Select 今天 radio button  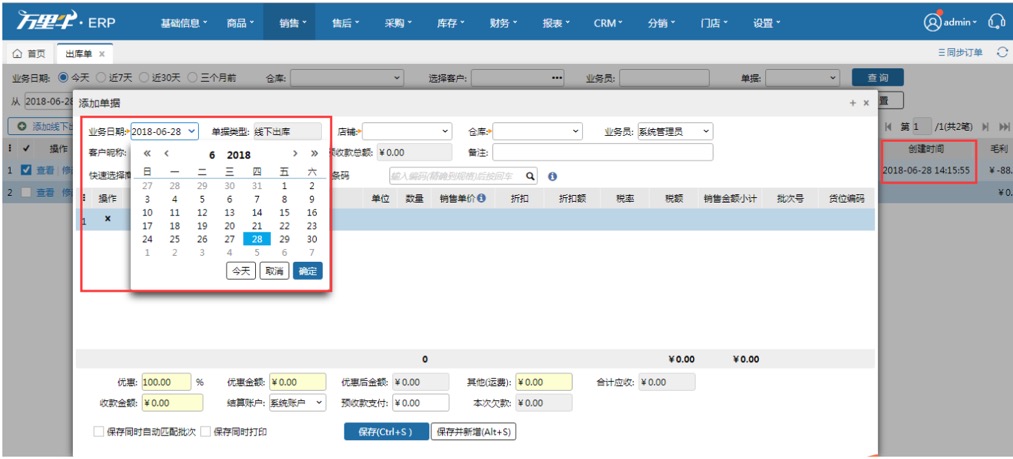tap(63, 78)
